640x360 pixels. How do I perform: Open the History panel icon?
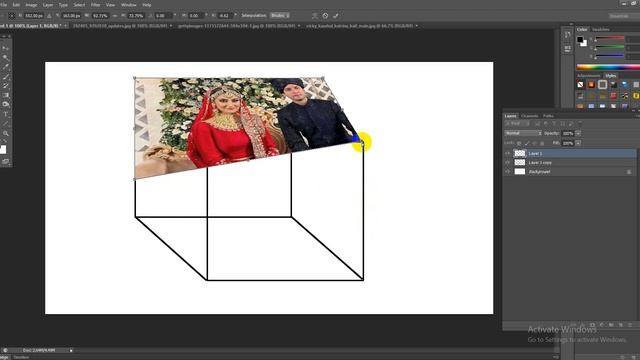coord(567,35)
